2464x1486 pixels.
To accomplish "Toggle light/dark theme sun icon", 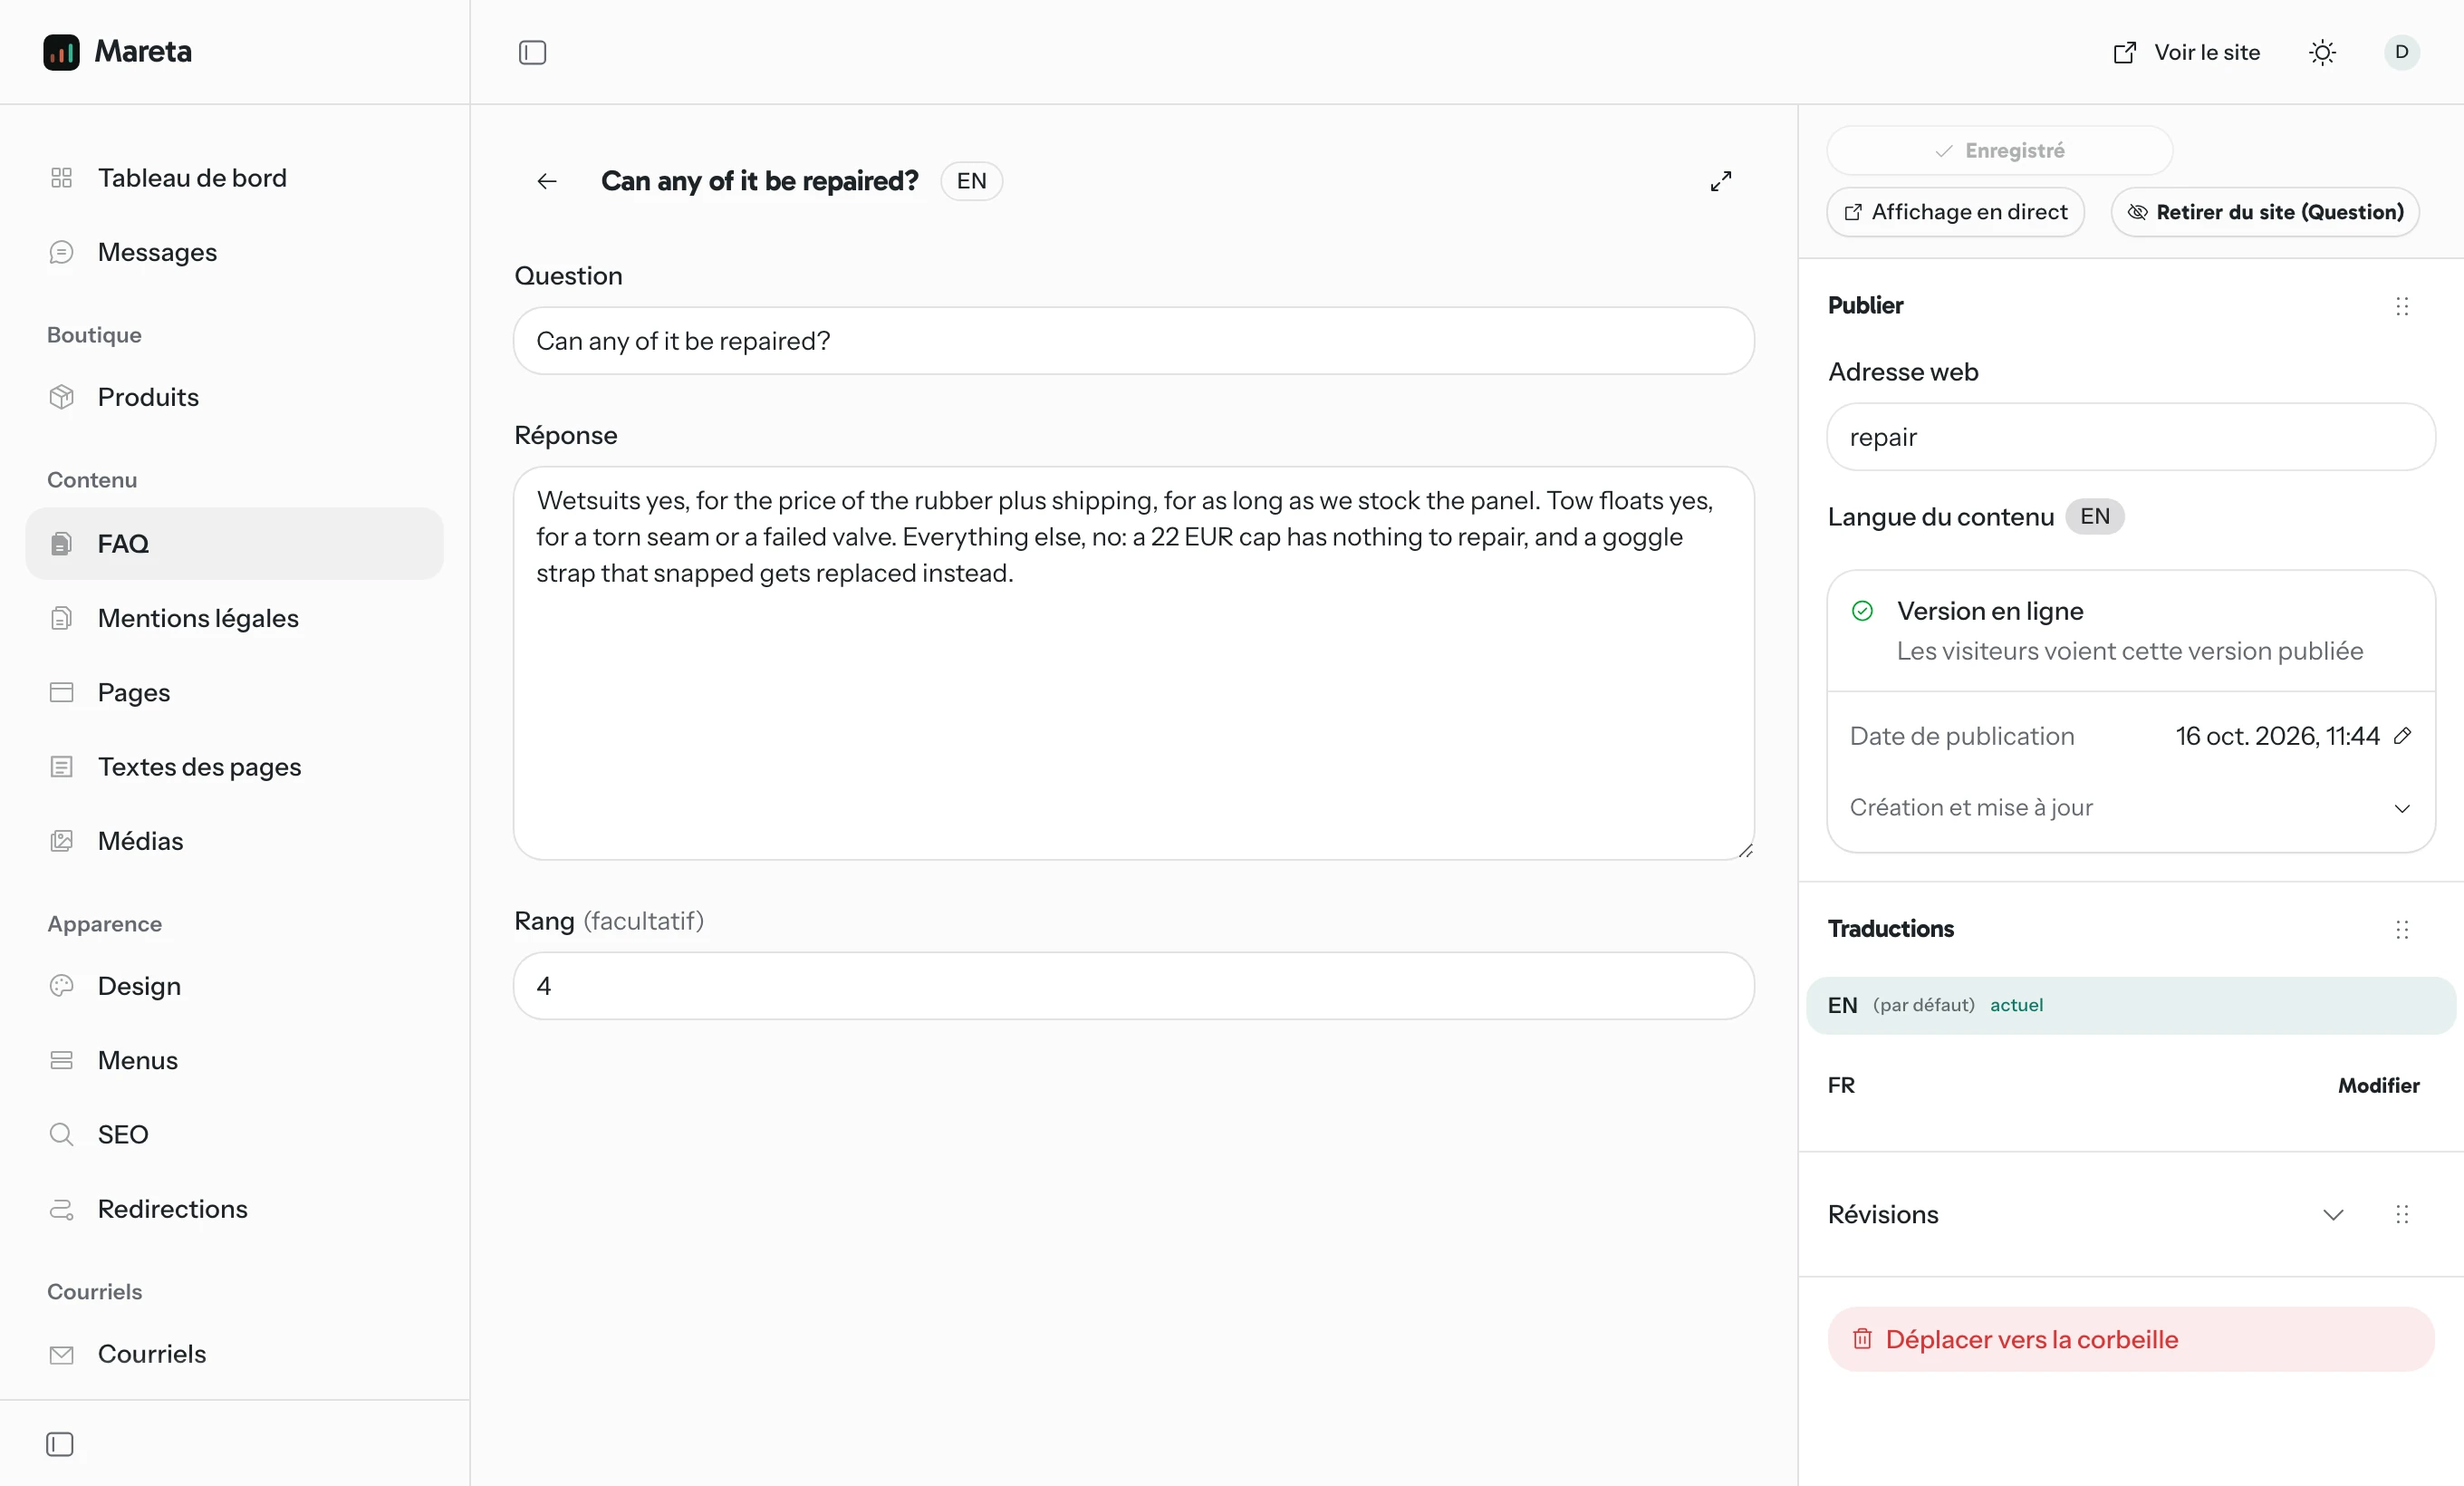I will (2322, 52).
